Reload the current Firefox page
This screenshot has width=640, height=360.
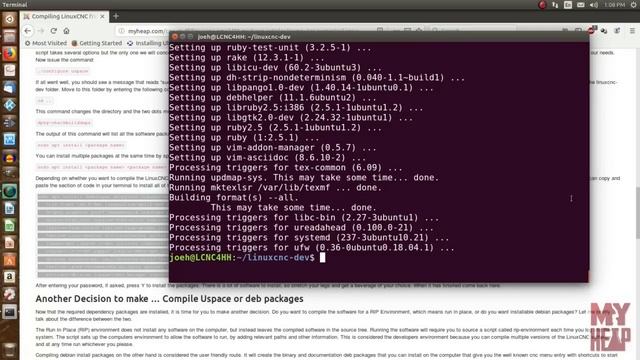(x=53, y=31)
